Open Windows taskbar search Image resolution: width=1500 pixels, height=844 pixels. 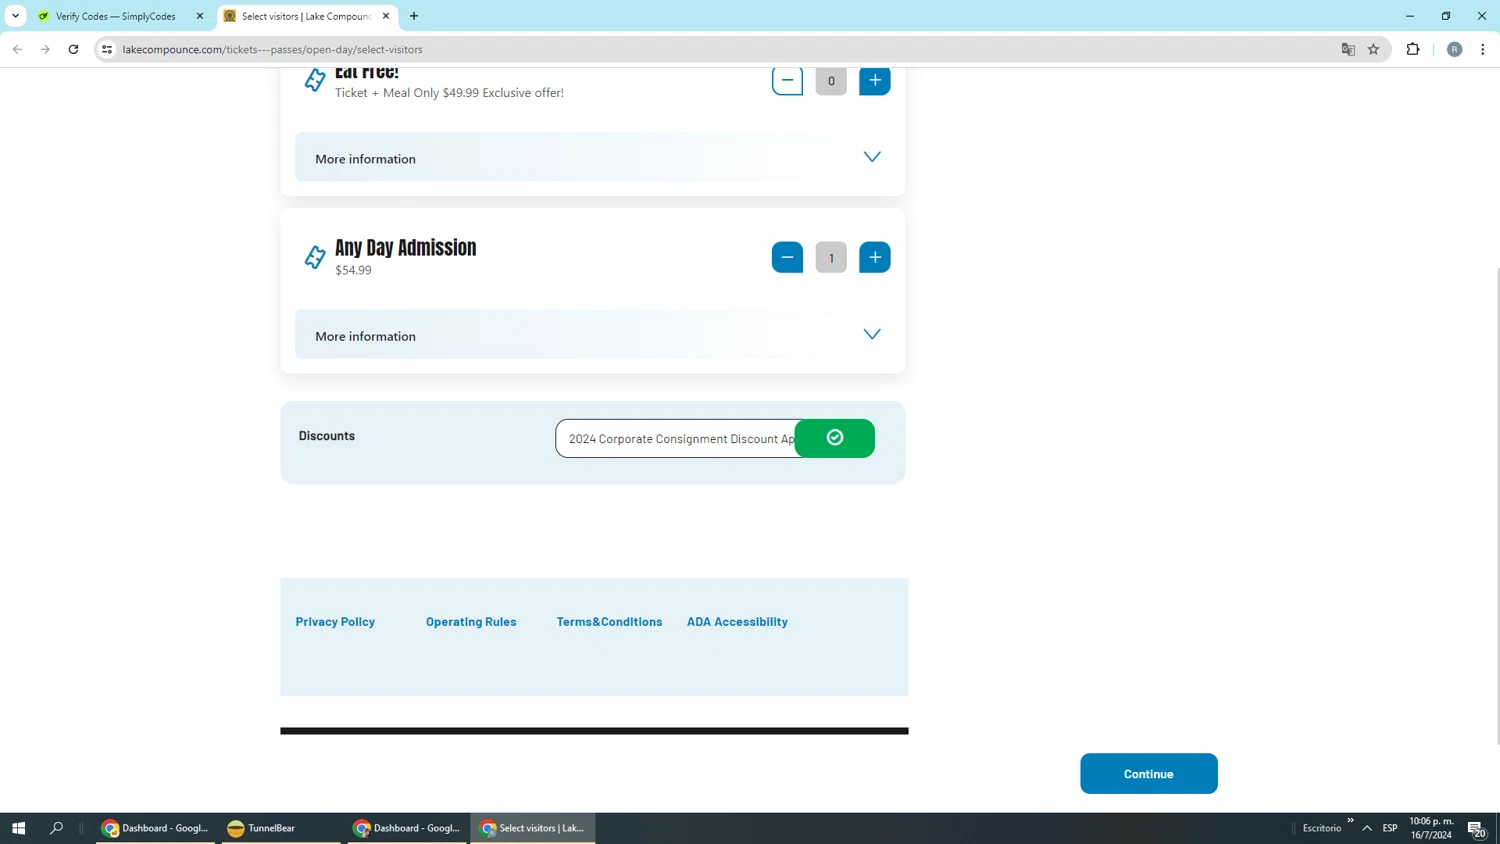click(56, 828)
